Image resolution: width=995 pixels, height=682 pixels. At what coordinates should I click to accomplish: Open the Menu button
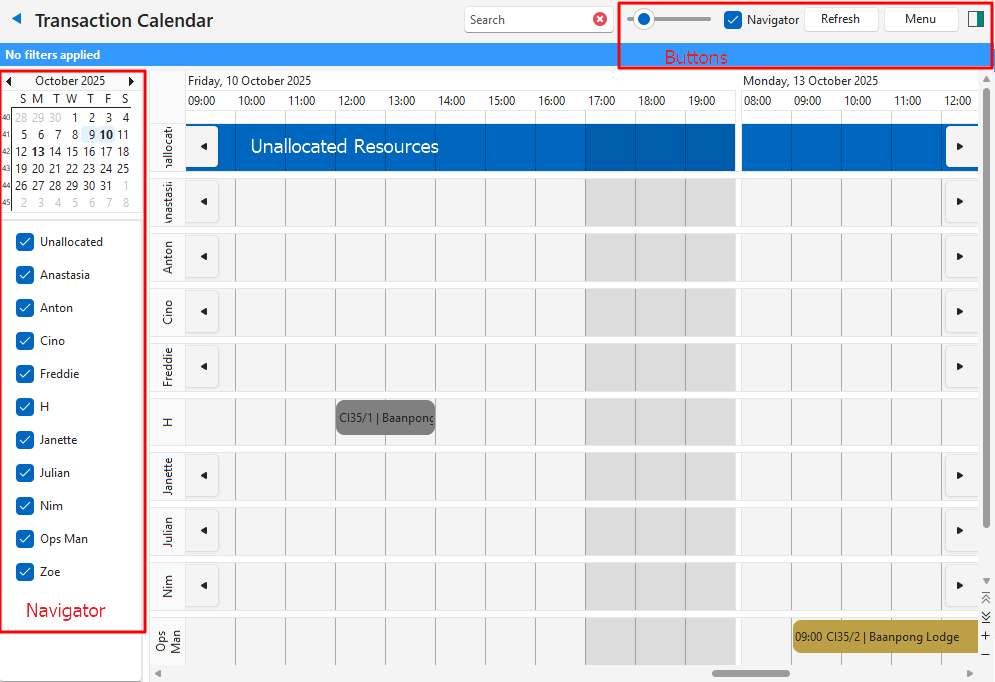(920, 19)
